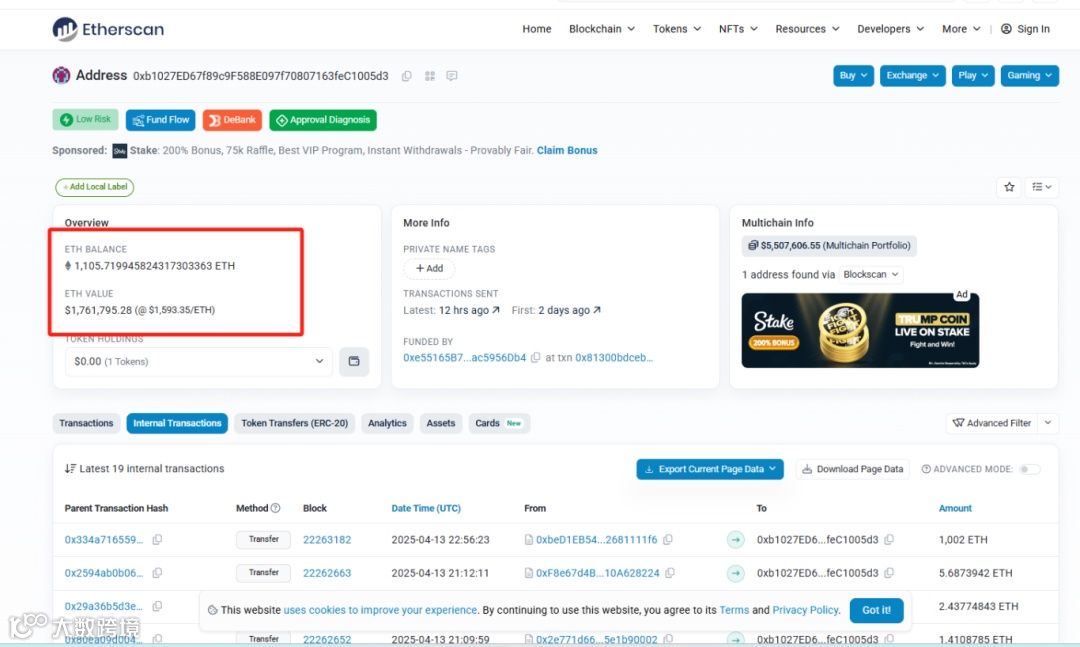
Task: Click Export Current Page Data button
Action: 710,469
